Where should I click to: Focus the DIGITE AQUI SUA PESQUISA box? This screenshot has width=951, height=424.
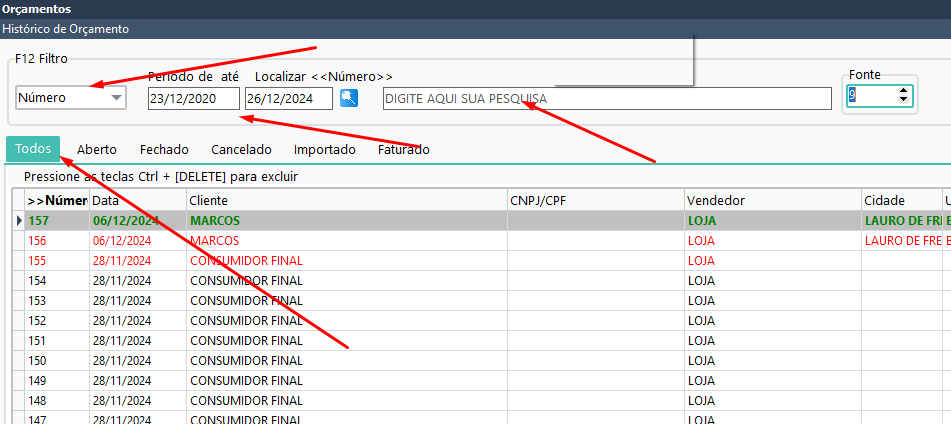pyautogui.click(x=607, y=99)
